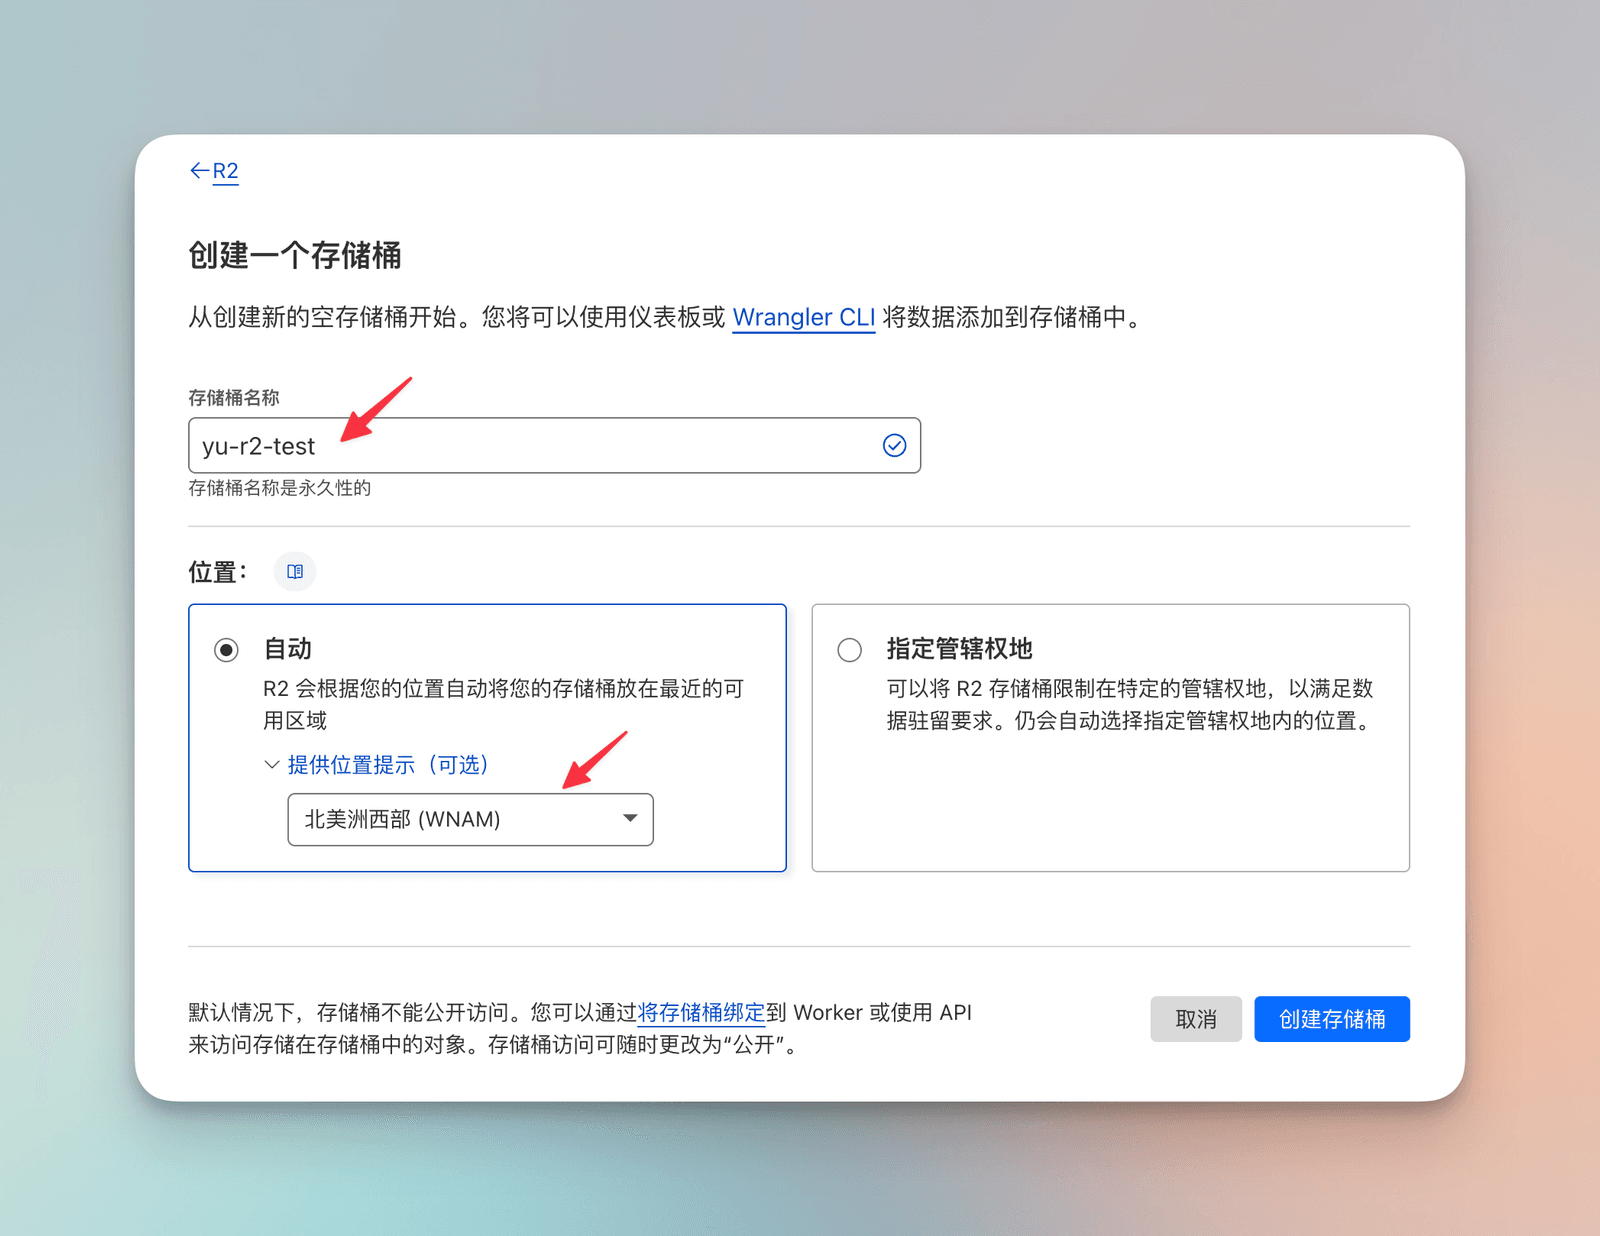Click the 指定管辖权地 card description text

point(1129,705)
